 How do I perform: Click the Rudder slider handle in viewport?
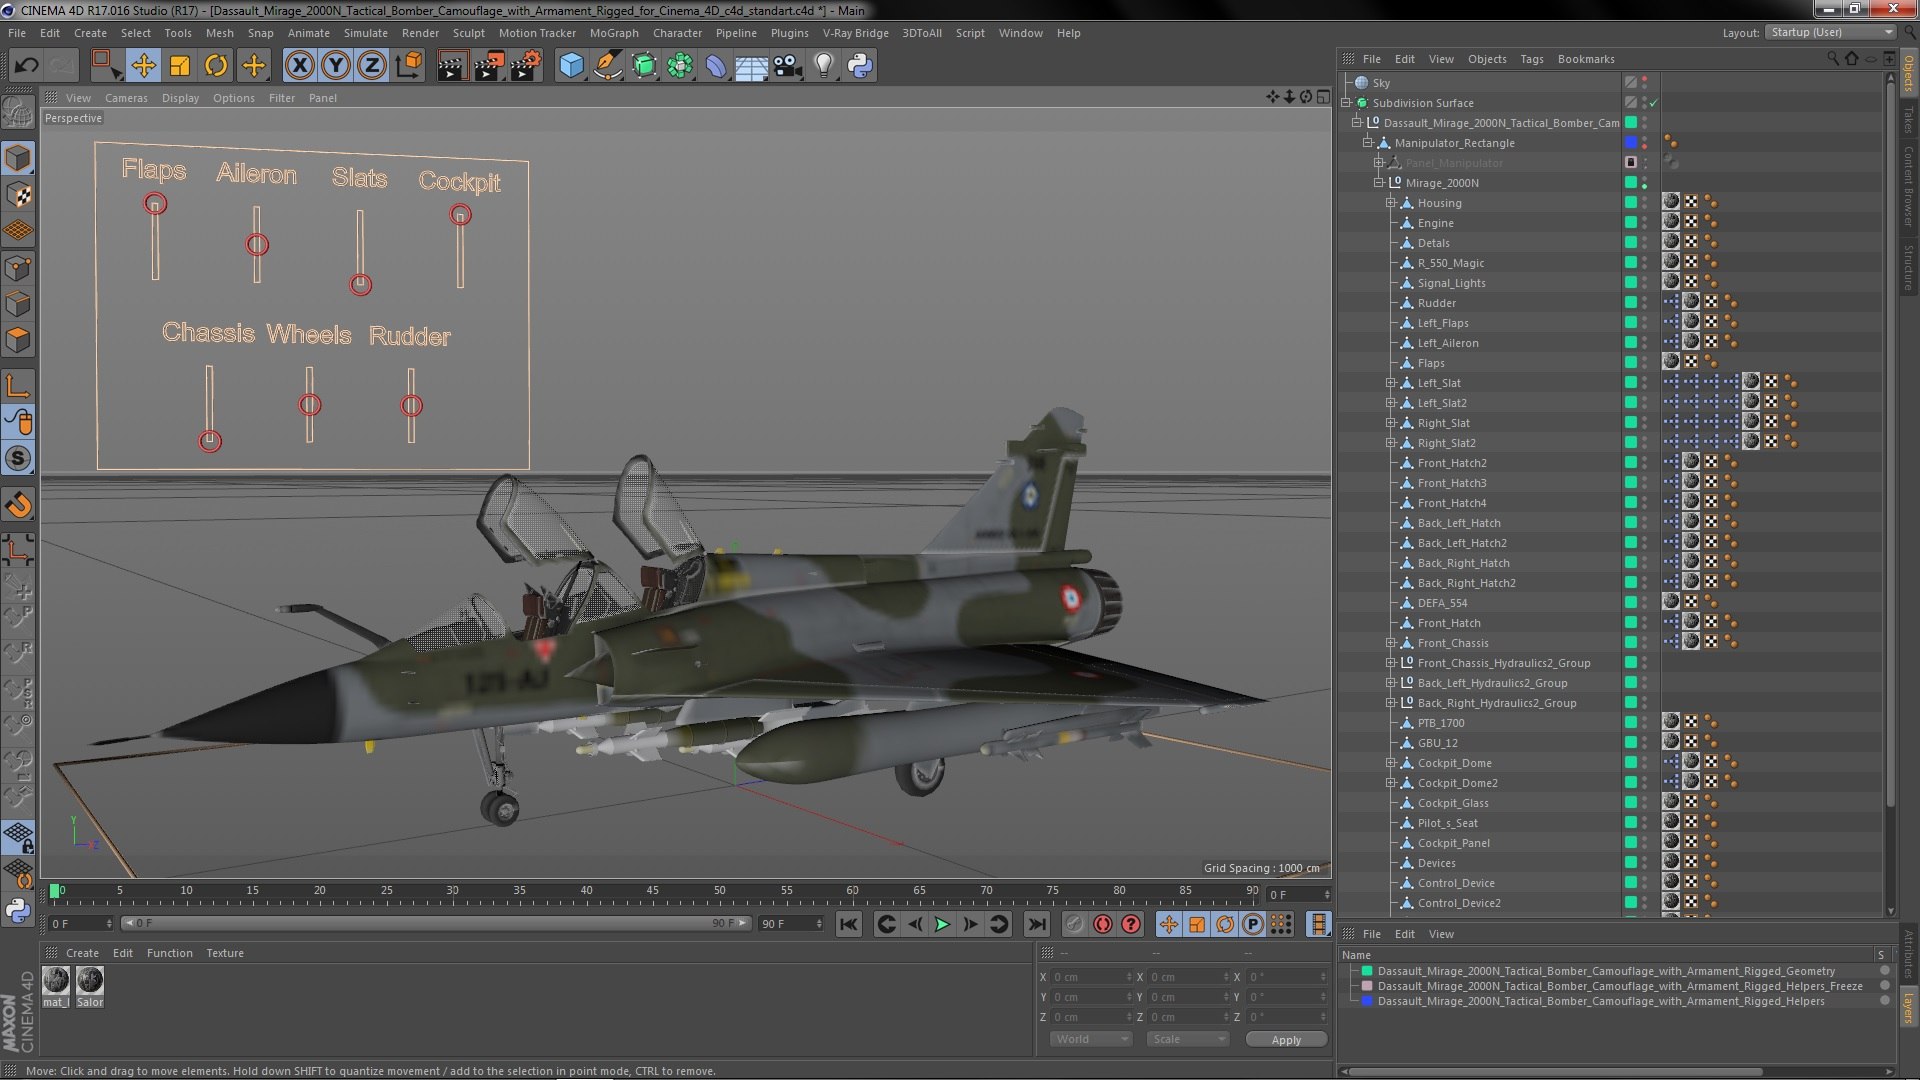[411, 406]
